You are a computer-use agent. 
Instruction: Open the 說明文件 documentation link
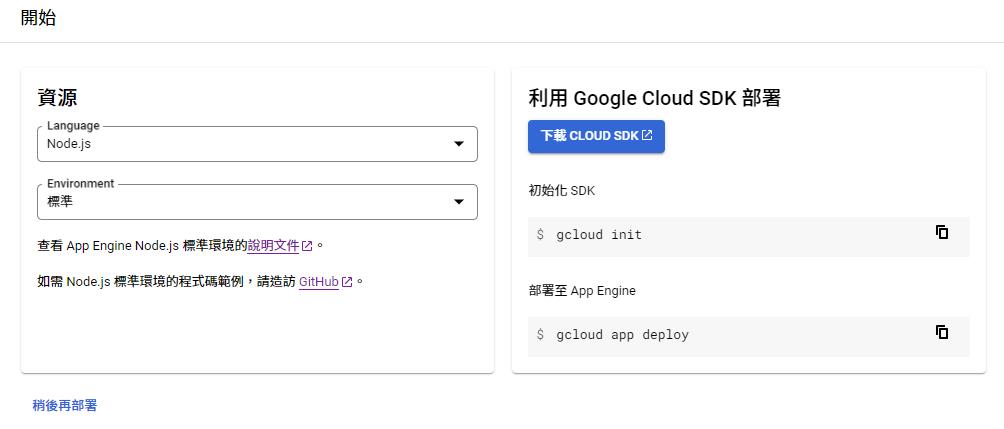coord(273,246)
